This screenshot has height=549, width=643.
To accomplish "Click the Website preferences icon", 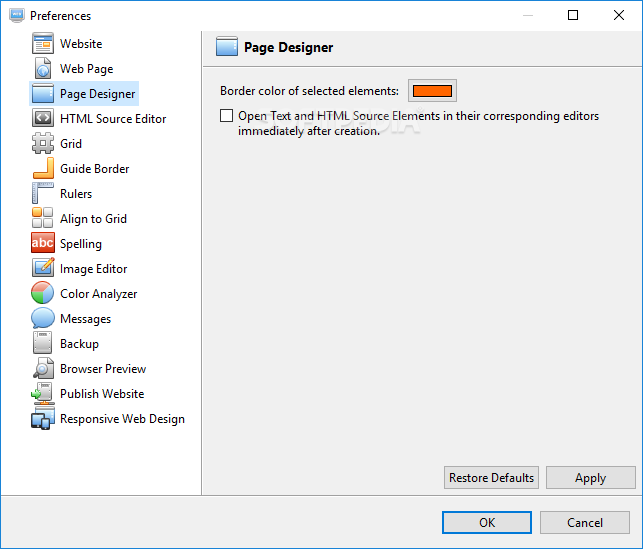I will tap(43, 43).
